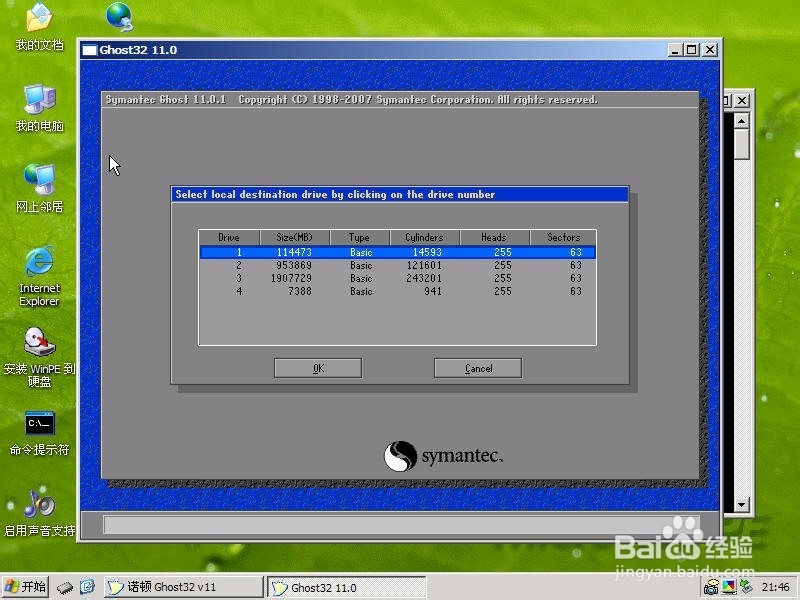Click the Sectors column header
This screenshot has width=800, height=600.
563,237
